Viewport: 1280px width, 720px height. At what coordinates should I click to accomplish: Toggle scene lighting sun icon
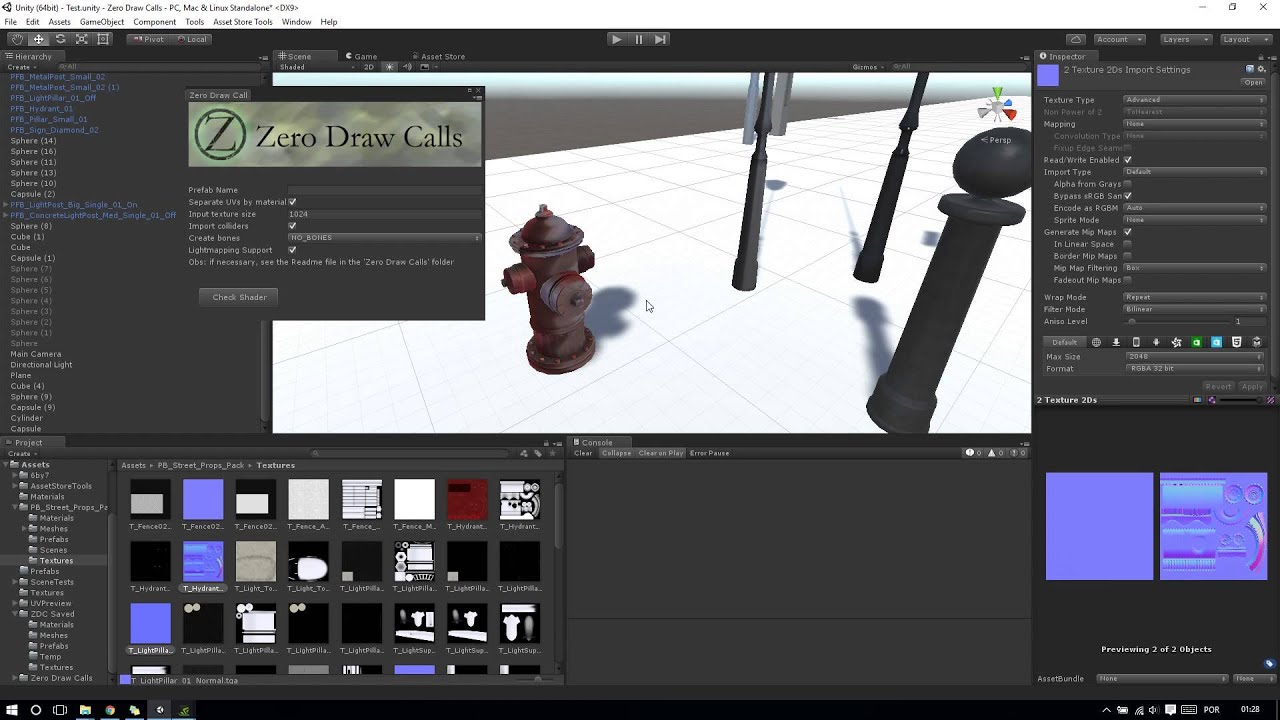pyautogui.click(x=390, y=67)
